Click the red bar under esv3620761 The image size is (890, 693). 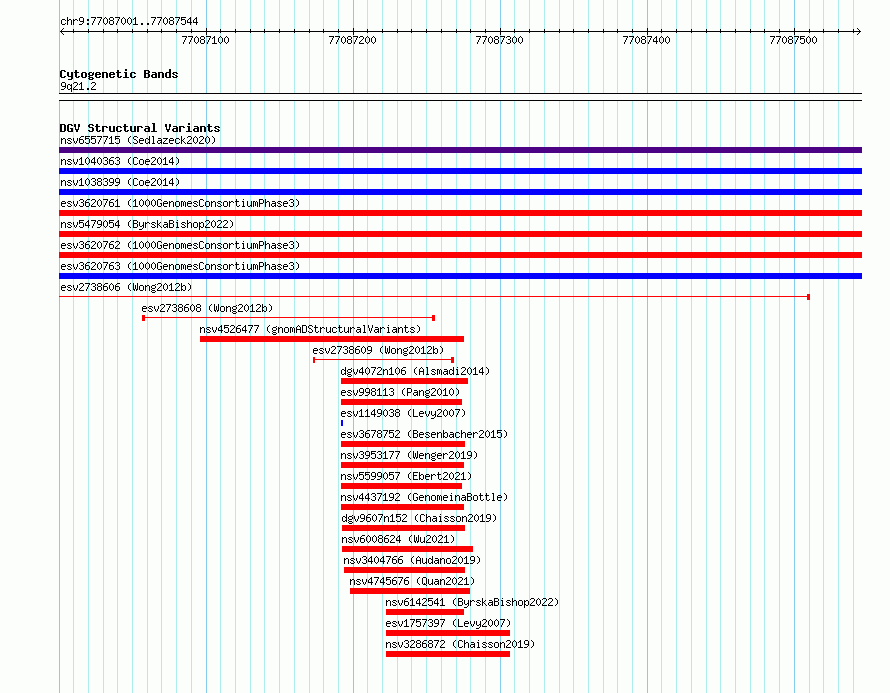point(460,213)
